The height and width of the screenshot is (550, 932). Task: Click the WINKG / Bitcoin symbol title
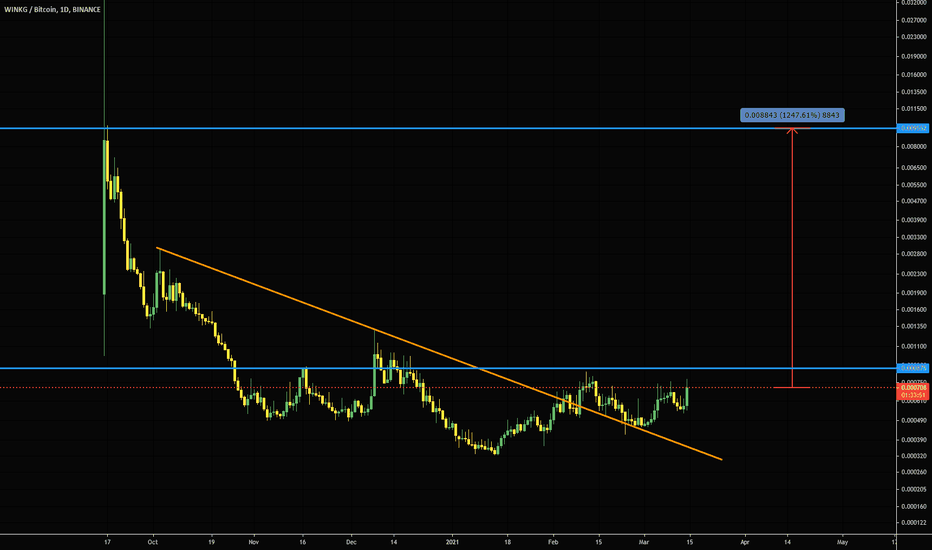tap(52, 10)
